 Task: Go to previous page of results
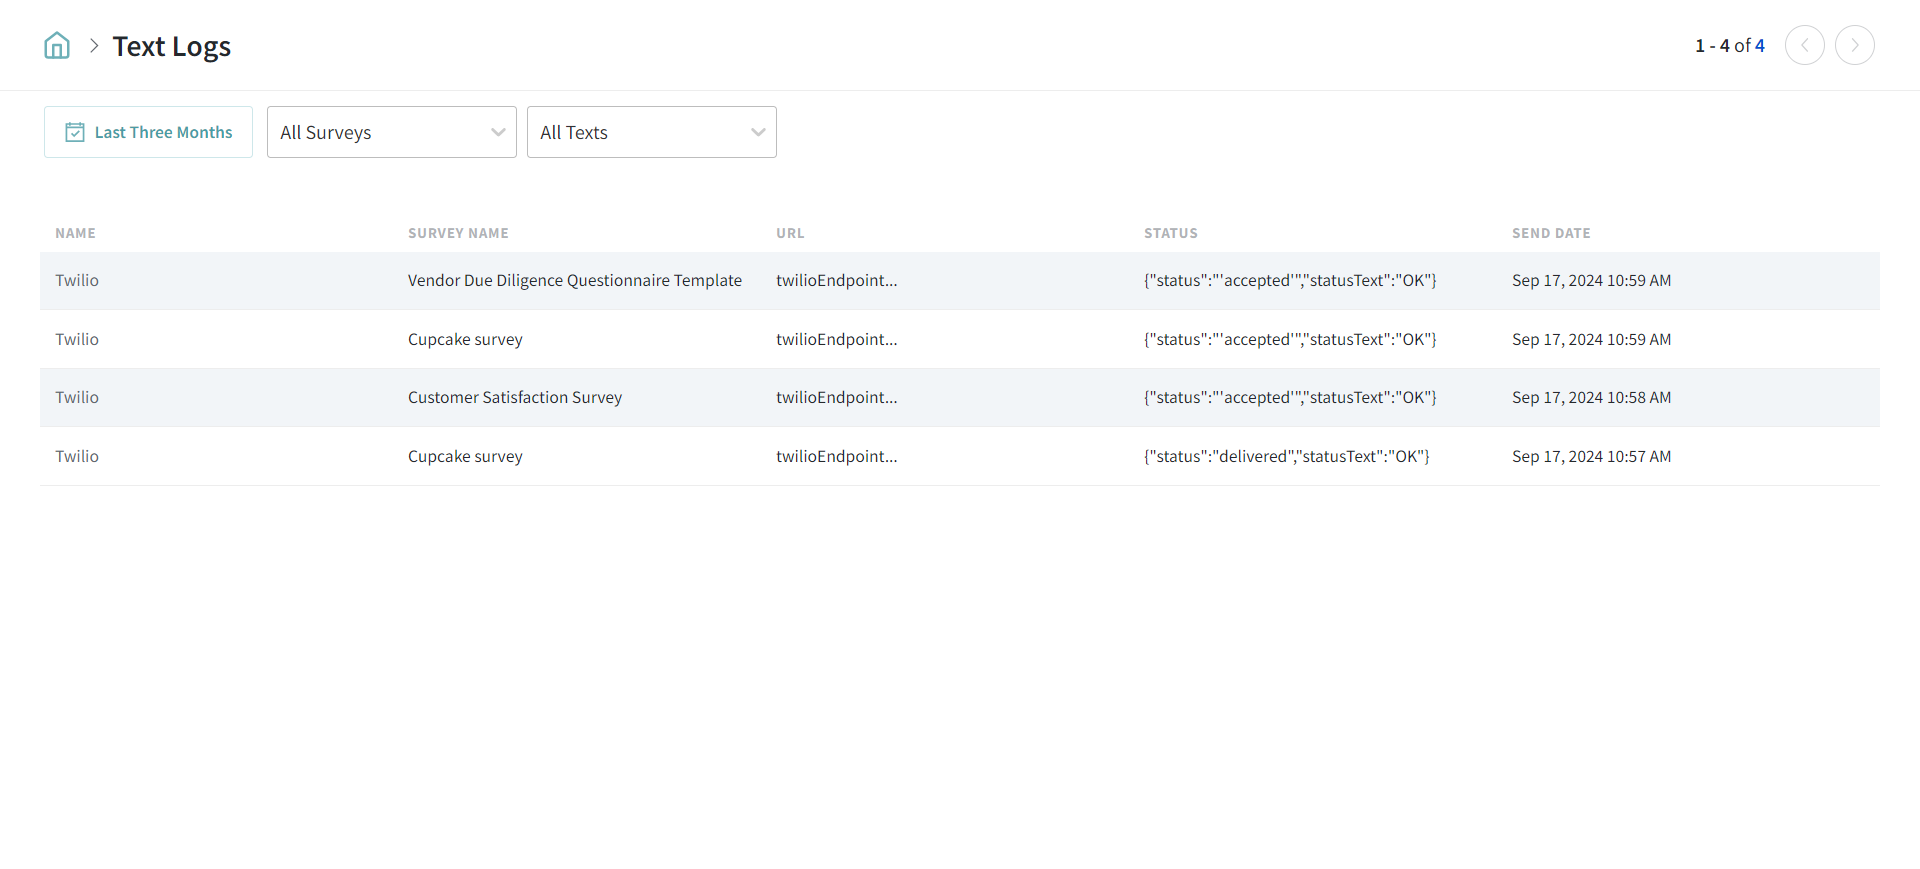(x=1804, y=45)
